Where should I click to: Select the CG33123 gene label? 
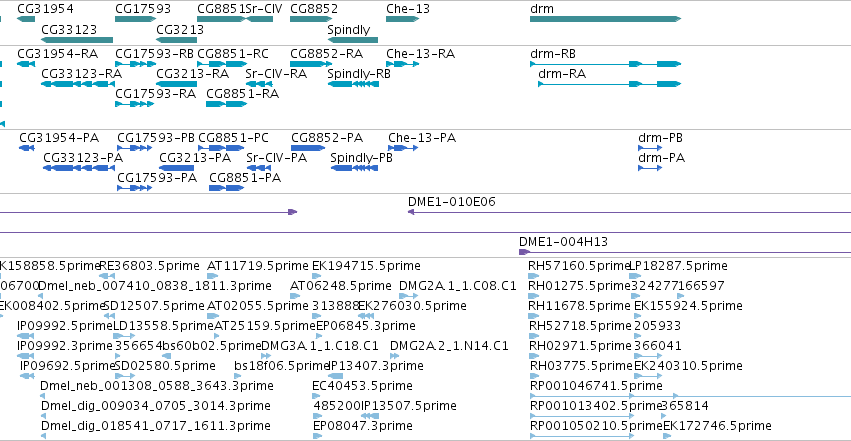pyautogui.click(x=69, y=29)
